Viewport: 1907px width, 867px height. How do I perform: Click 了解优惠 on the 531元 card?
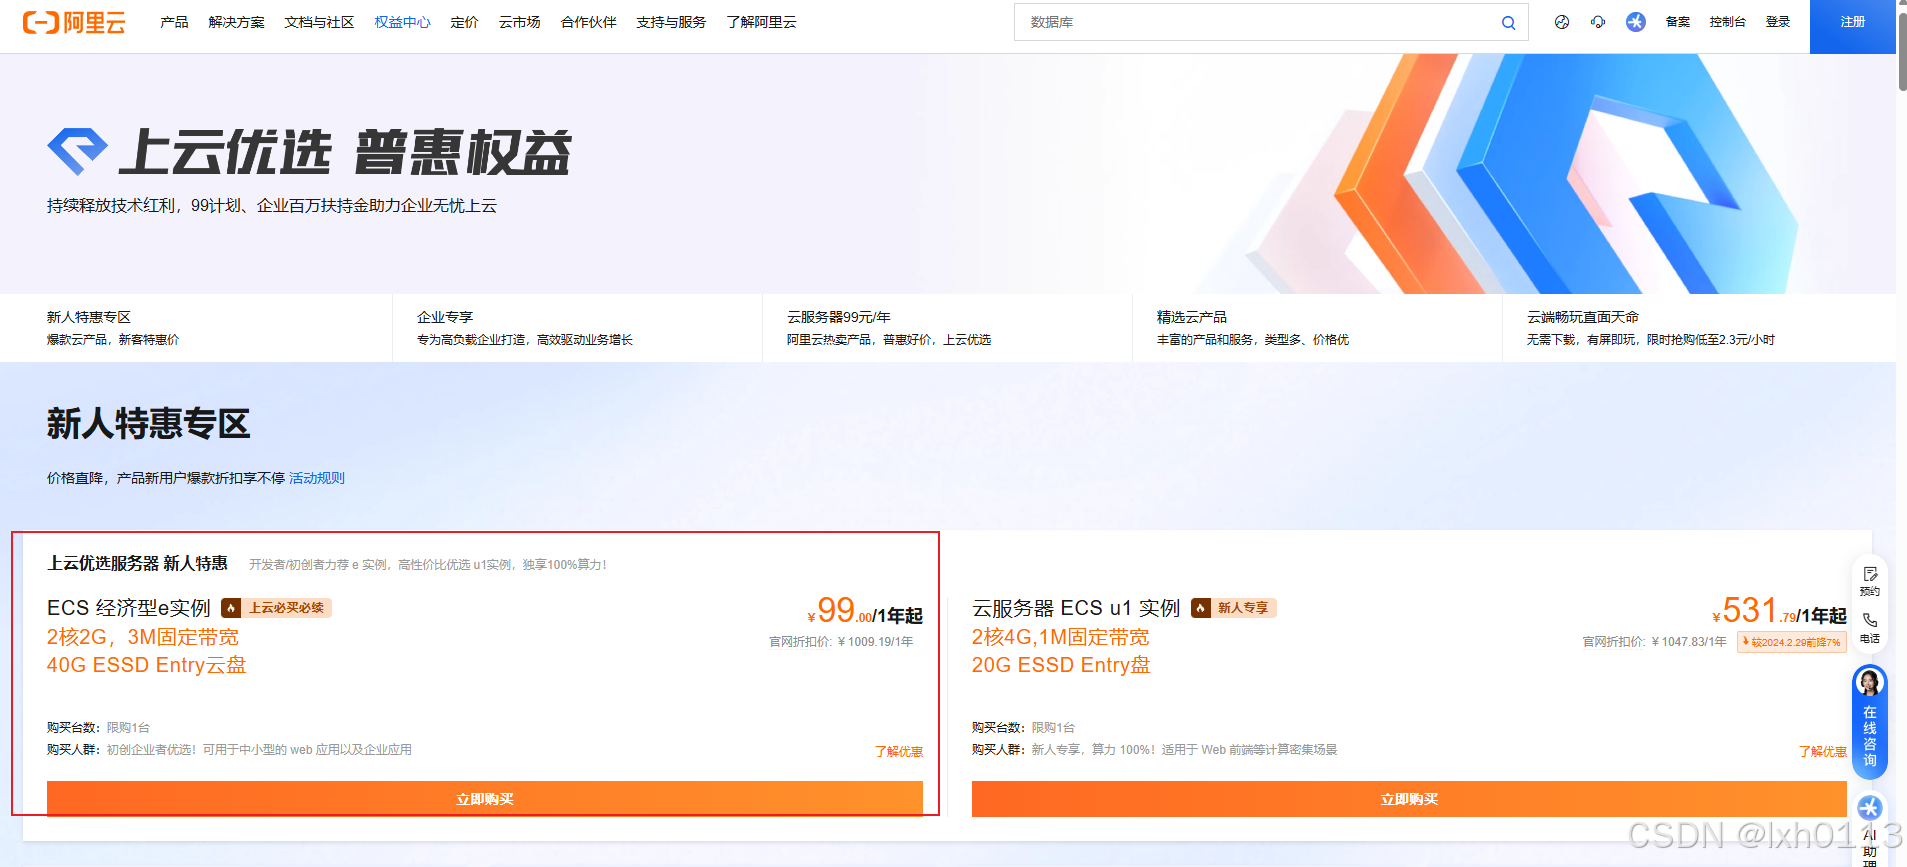[1823, 752]
